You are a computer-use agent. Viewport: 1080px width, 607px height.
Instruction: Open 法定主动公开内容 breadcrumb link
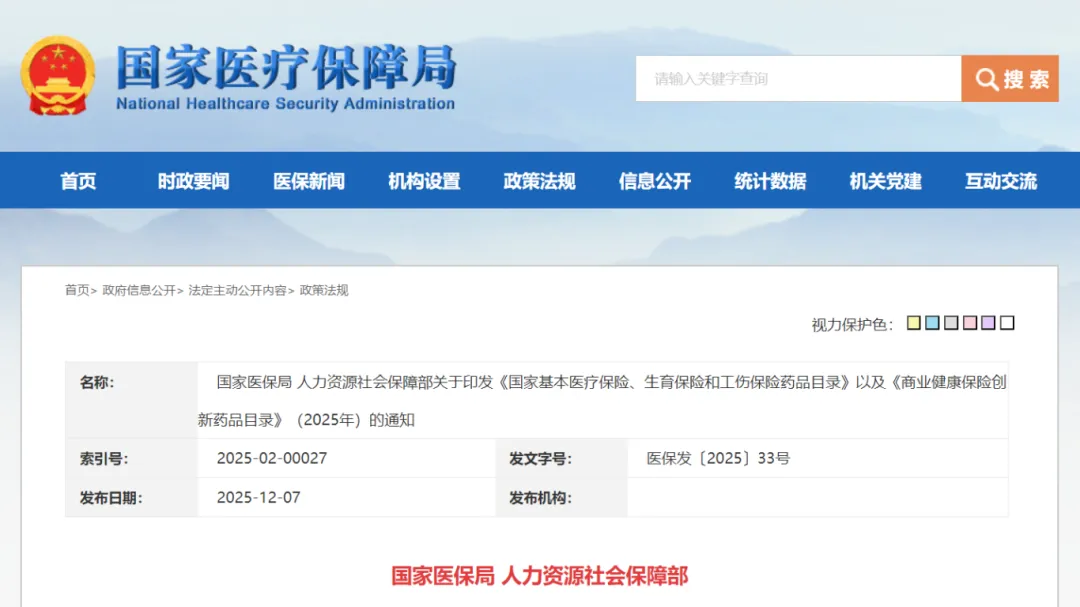238,290
